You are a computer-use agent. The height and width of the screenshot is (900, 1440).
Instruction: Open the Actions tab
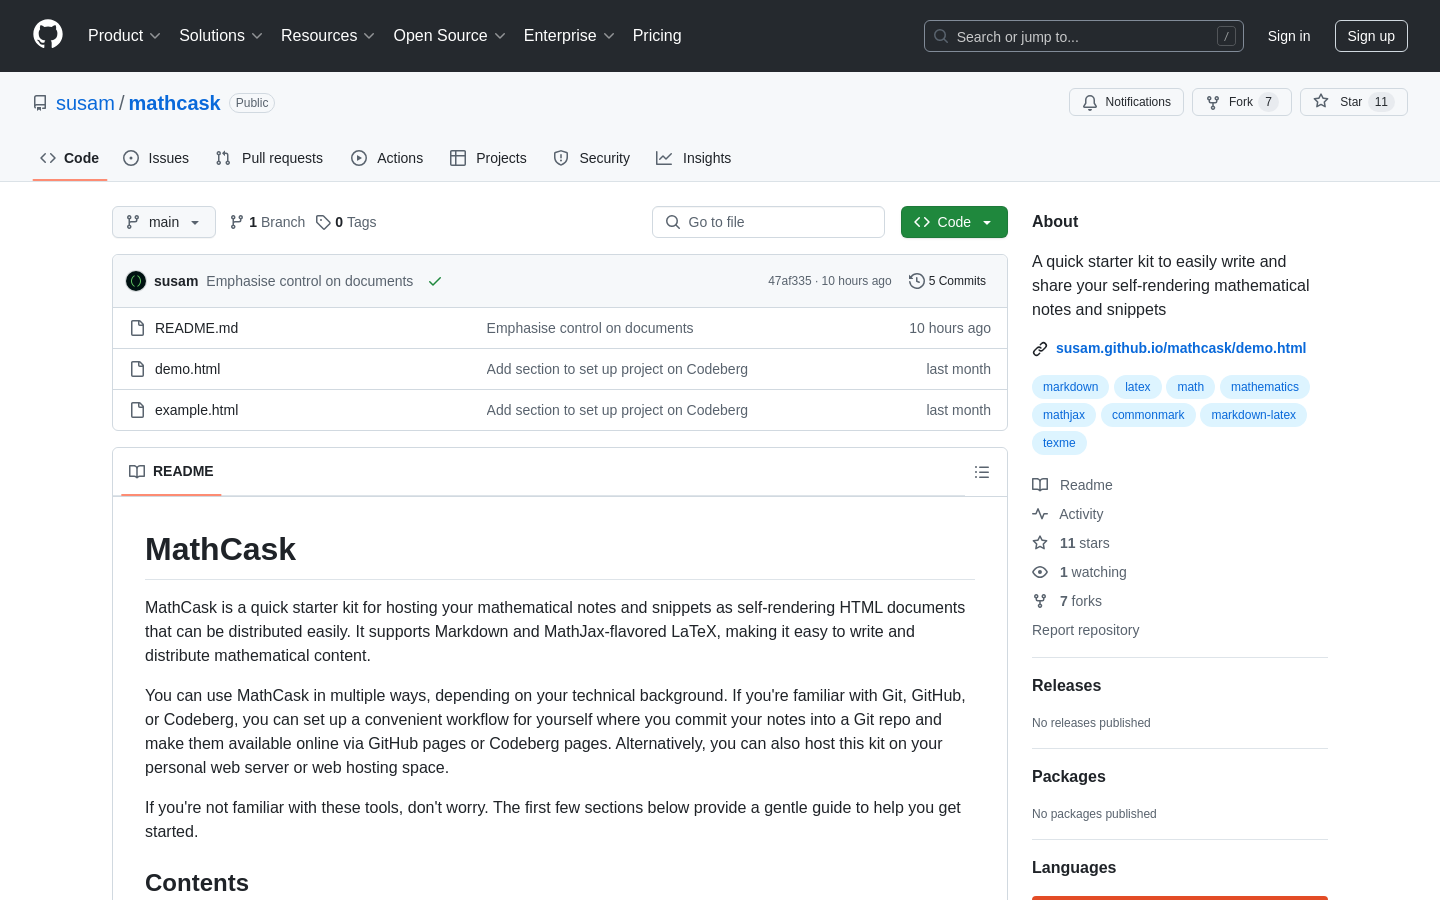387,158
